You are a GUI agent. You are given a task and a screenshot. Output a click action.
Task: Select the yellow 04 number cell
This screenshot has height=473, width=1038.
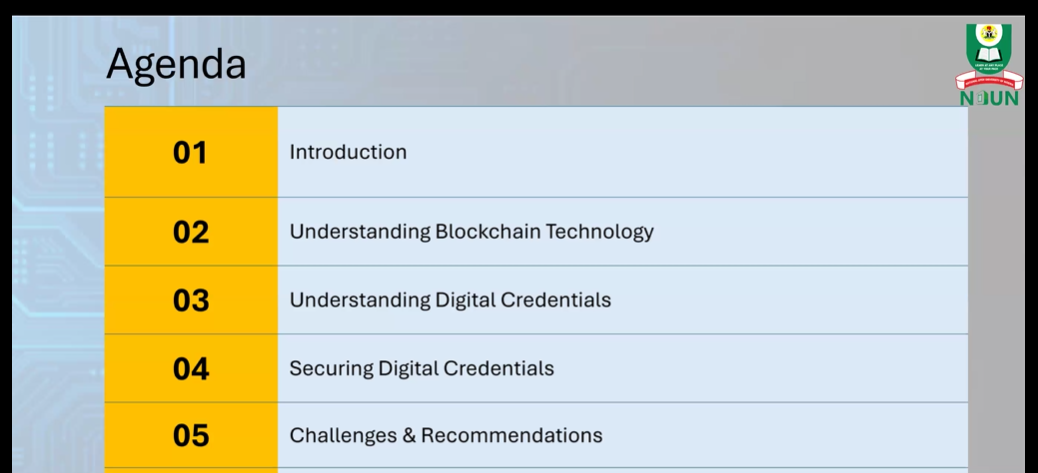[x=191, y=368]
